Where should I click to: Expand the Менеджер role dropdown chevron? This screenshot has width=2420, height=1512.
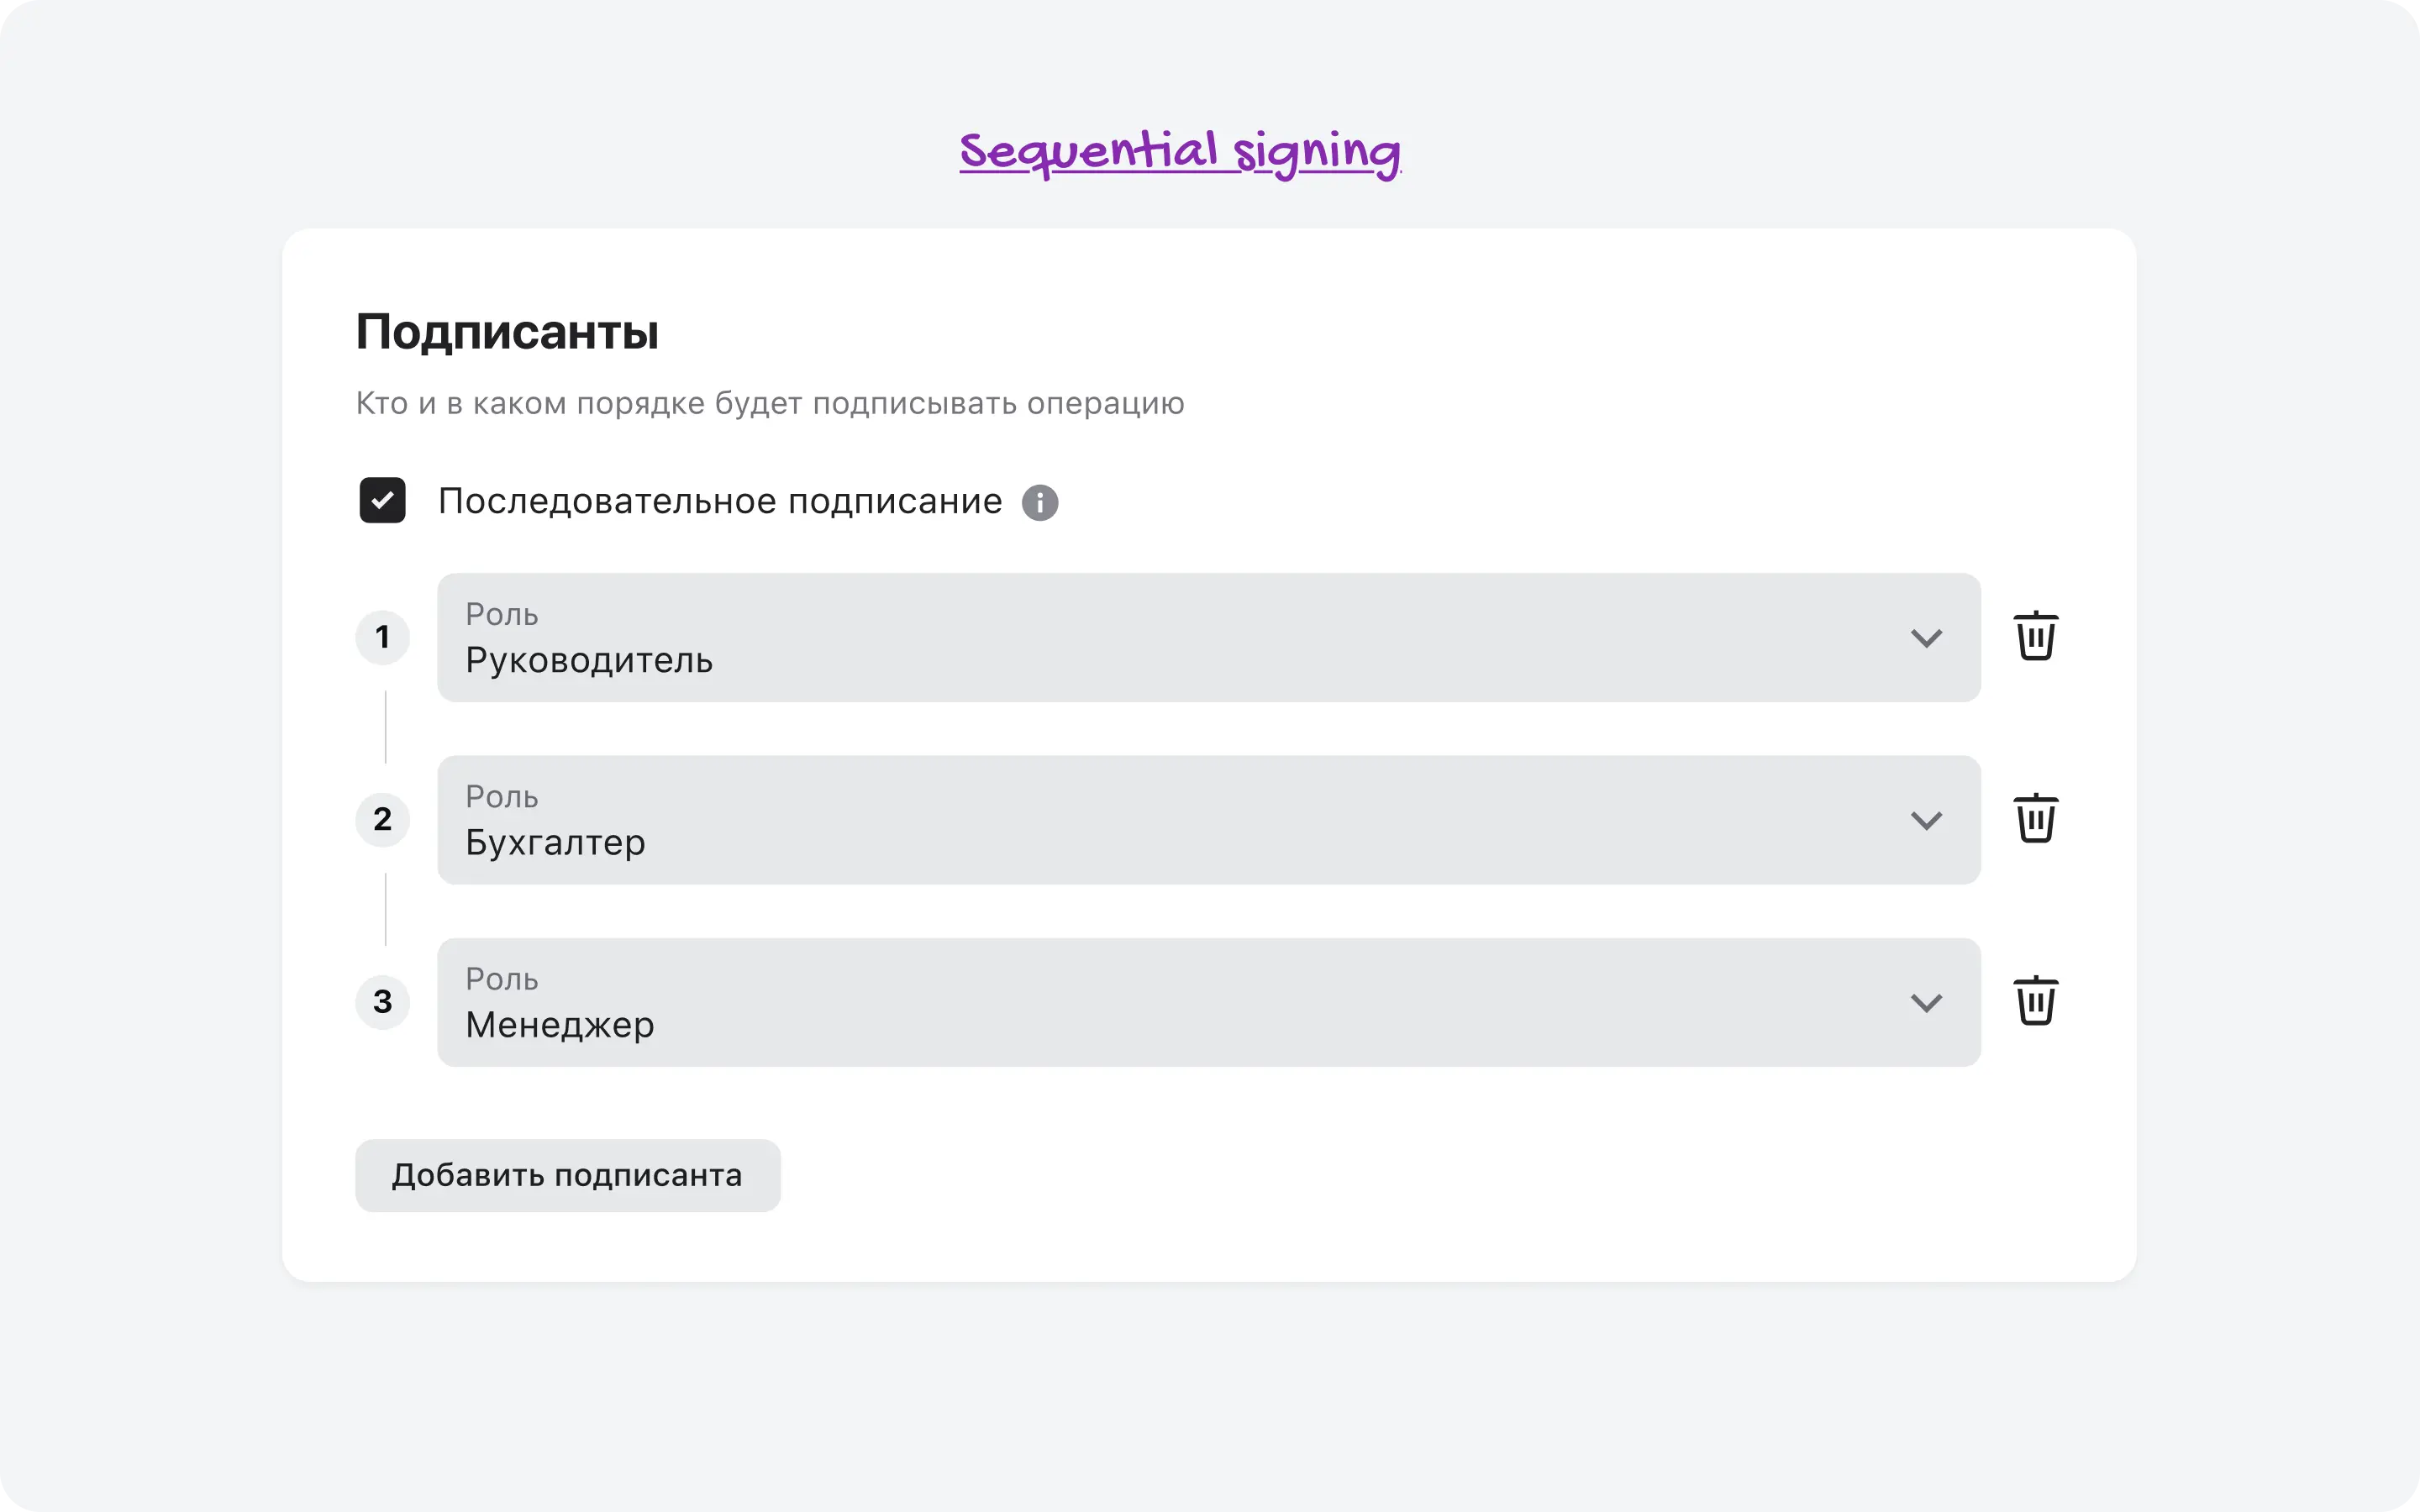click(1926, 1002)
